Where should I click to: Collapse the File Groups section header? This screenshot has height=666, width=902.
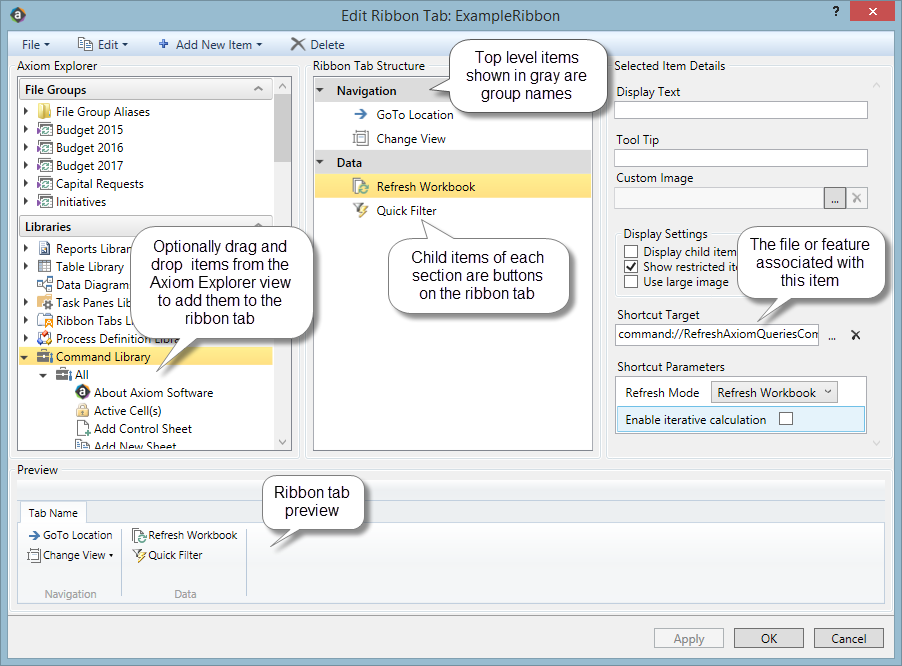(x=258, y=89)
